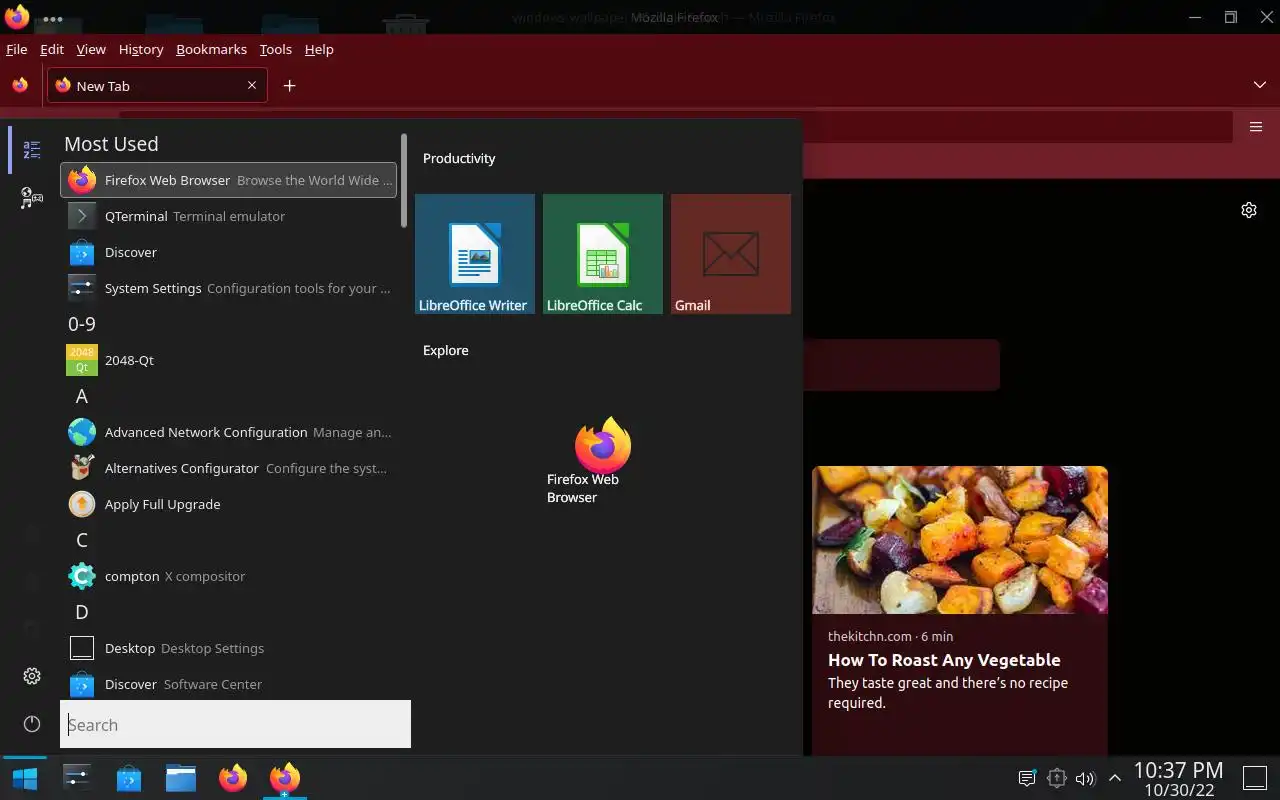Viewport: 1280px width, 800px height.
Task: Open the History menu
Action: pyautogui.click(x=141, y=49)
